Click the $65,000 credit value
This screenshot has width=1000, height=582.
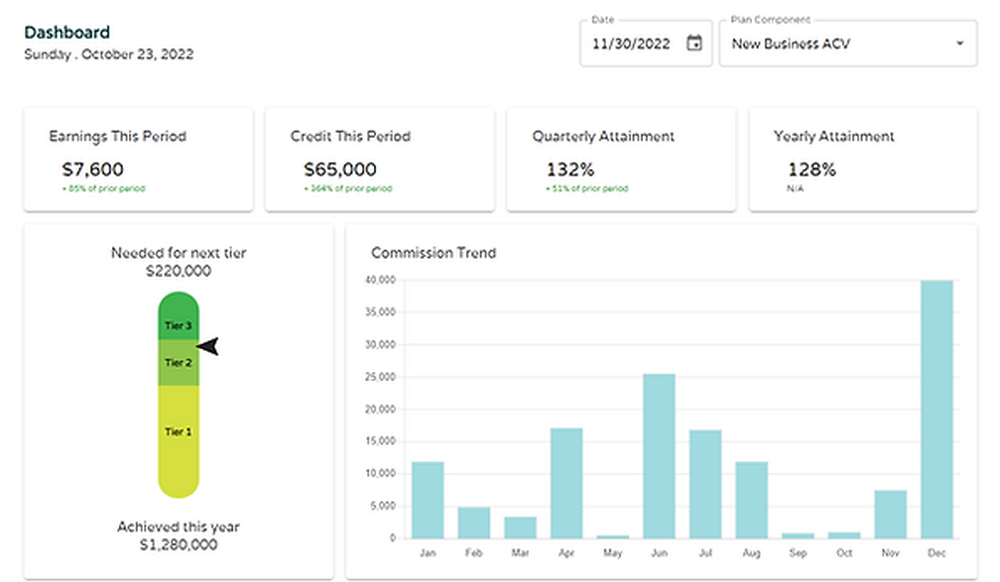[x=340, y=170]
